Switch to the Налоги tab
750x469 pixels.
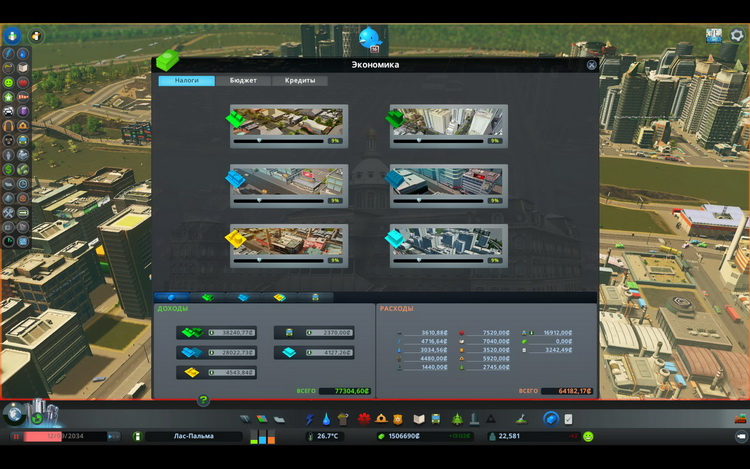coord(187,80)
